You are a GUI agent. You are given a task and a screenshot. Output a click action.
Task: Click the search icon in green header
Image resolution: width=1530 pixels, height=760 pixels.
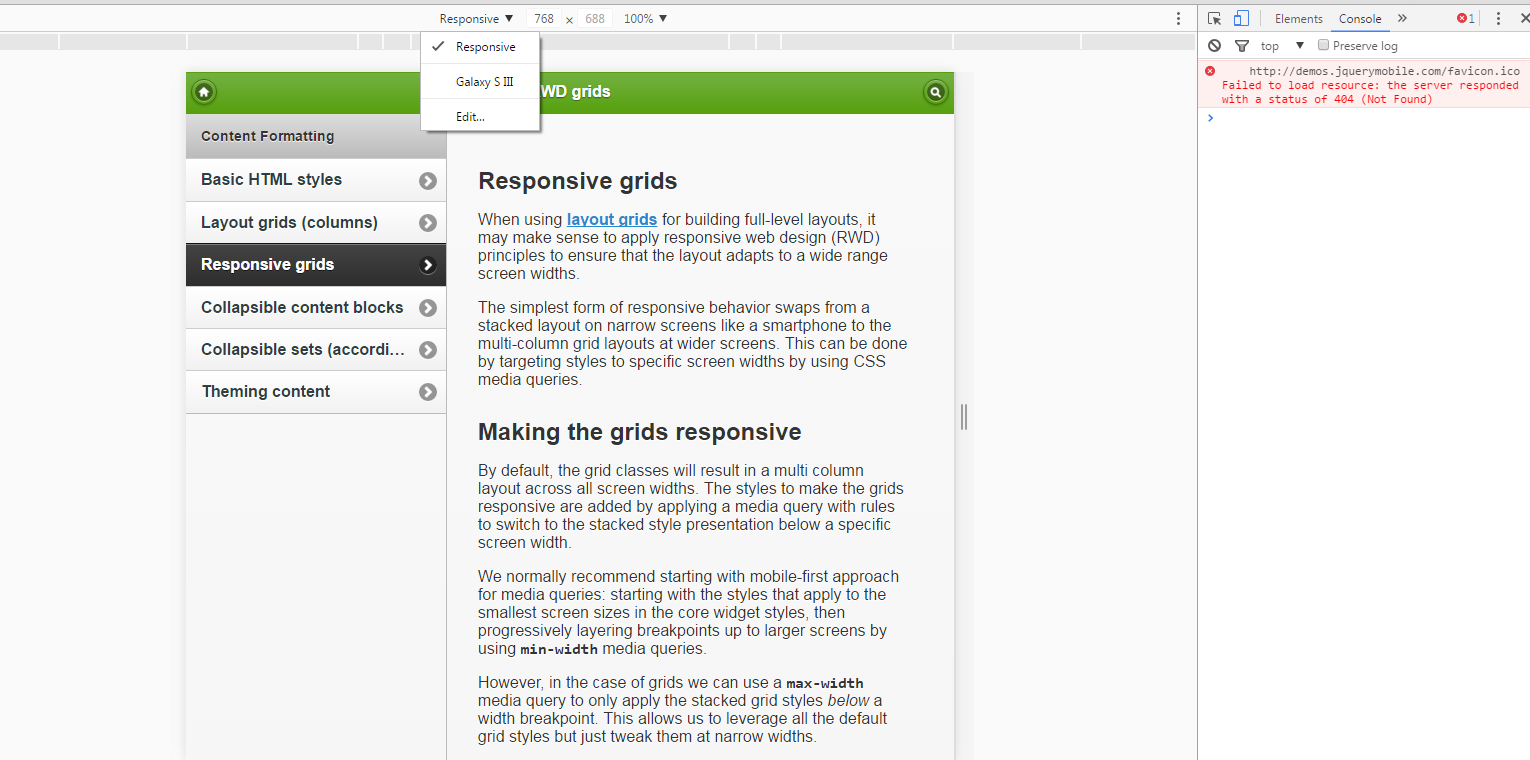(935, 92)
